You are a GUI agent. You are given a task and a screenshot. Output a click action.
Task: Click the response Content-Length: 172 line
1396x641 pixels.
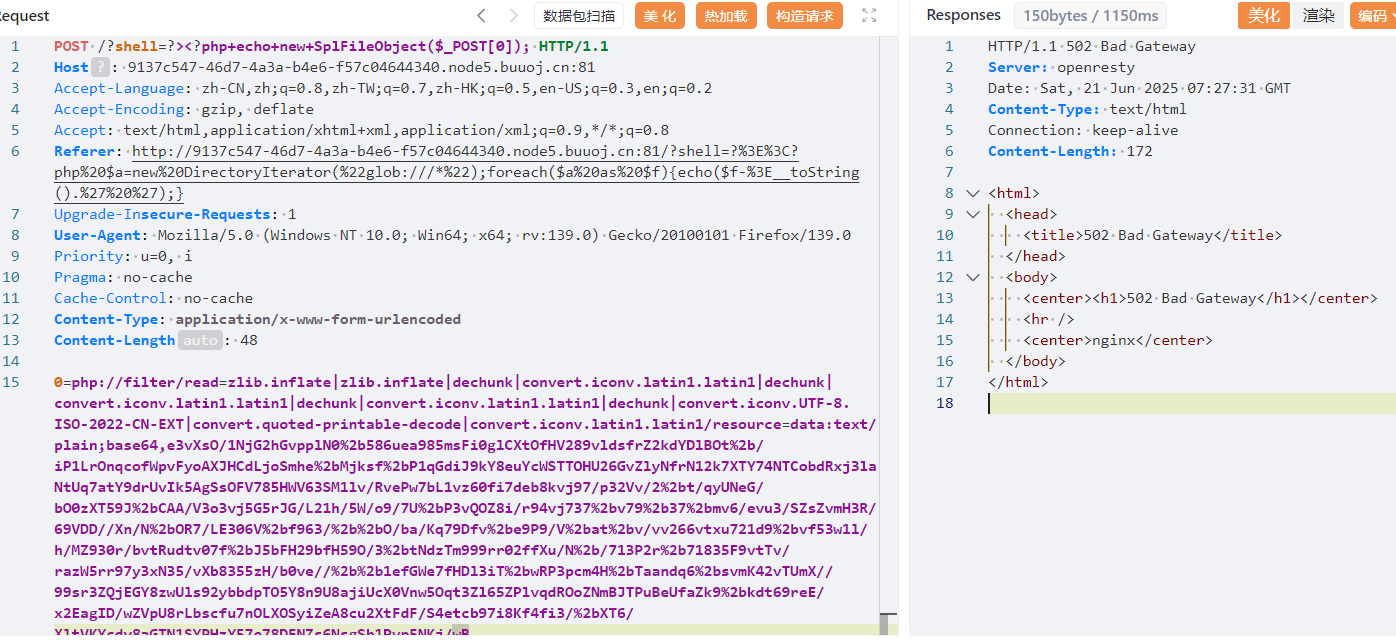click(x=1070, y=151)
